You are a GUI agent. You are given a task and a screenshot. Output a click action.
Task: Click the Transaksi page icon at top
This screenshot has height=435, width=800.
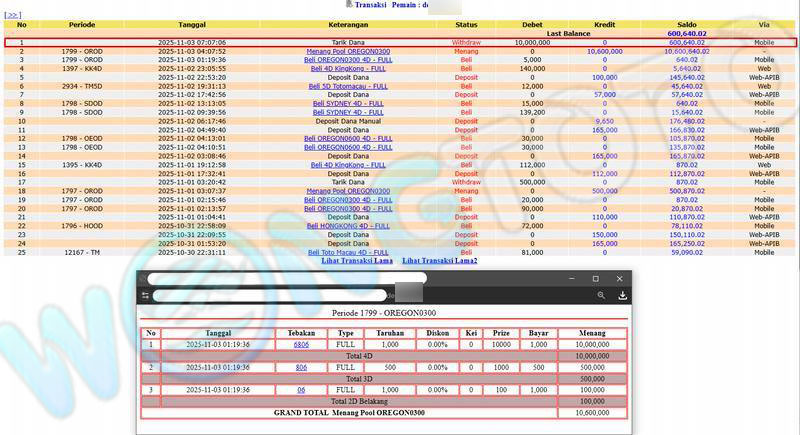click(x=348, y=5)
